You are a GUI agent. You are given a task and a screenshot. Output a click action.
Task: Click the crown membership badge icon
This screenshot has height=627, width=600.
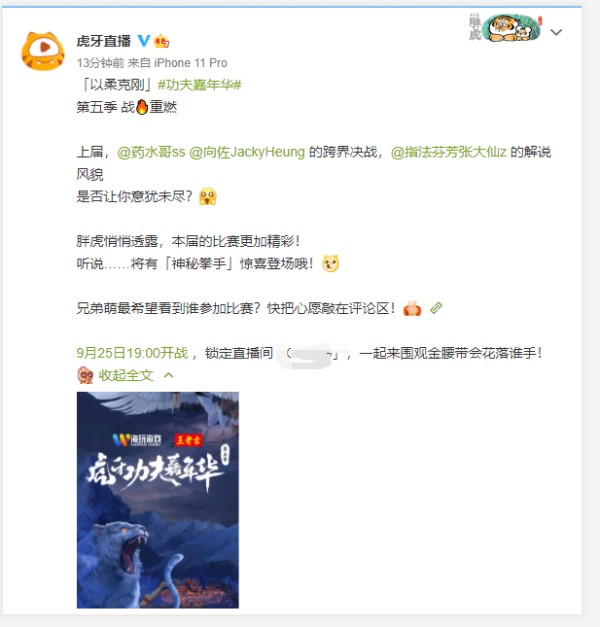[x=161, y=41]
